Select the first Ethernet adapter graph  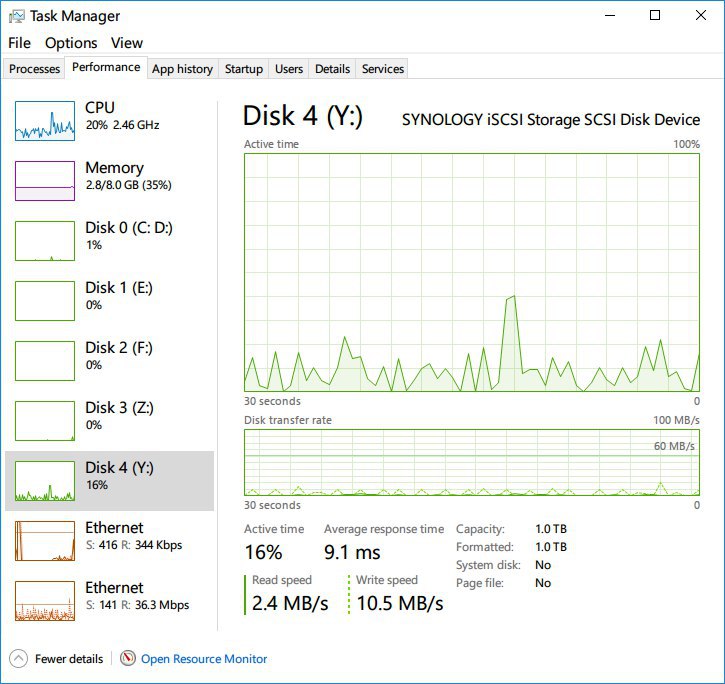[x=45, y=541]
